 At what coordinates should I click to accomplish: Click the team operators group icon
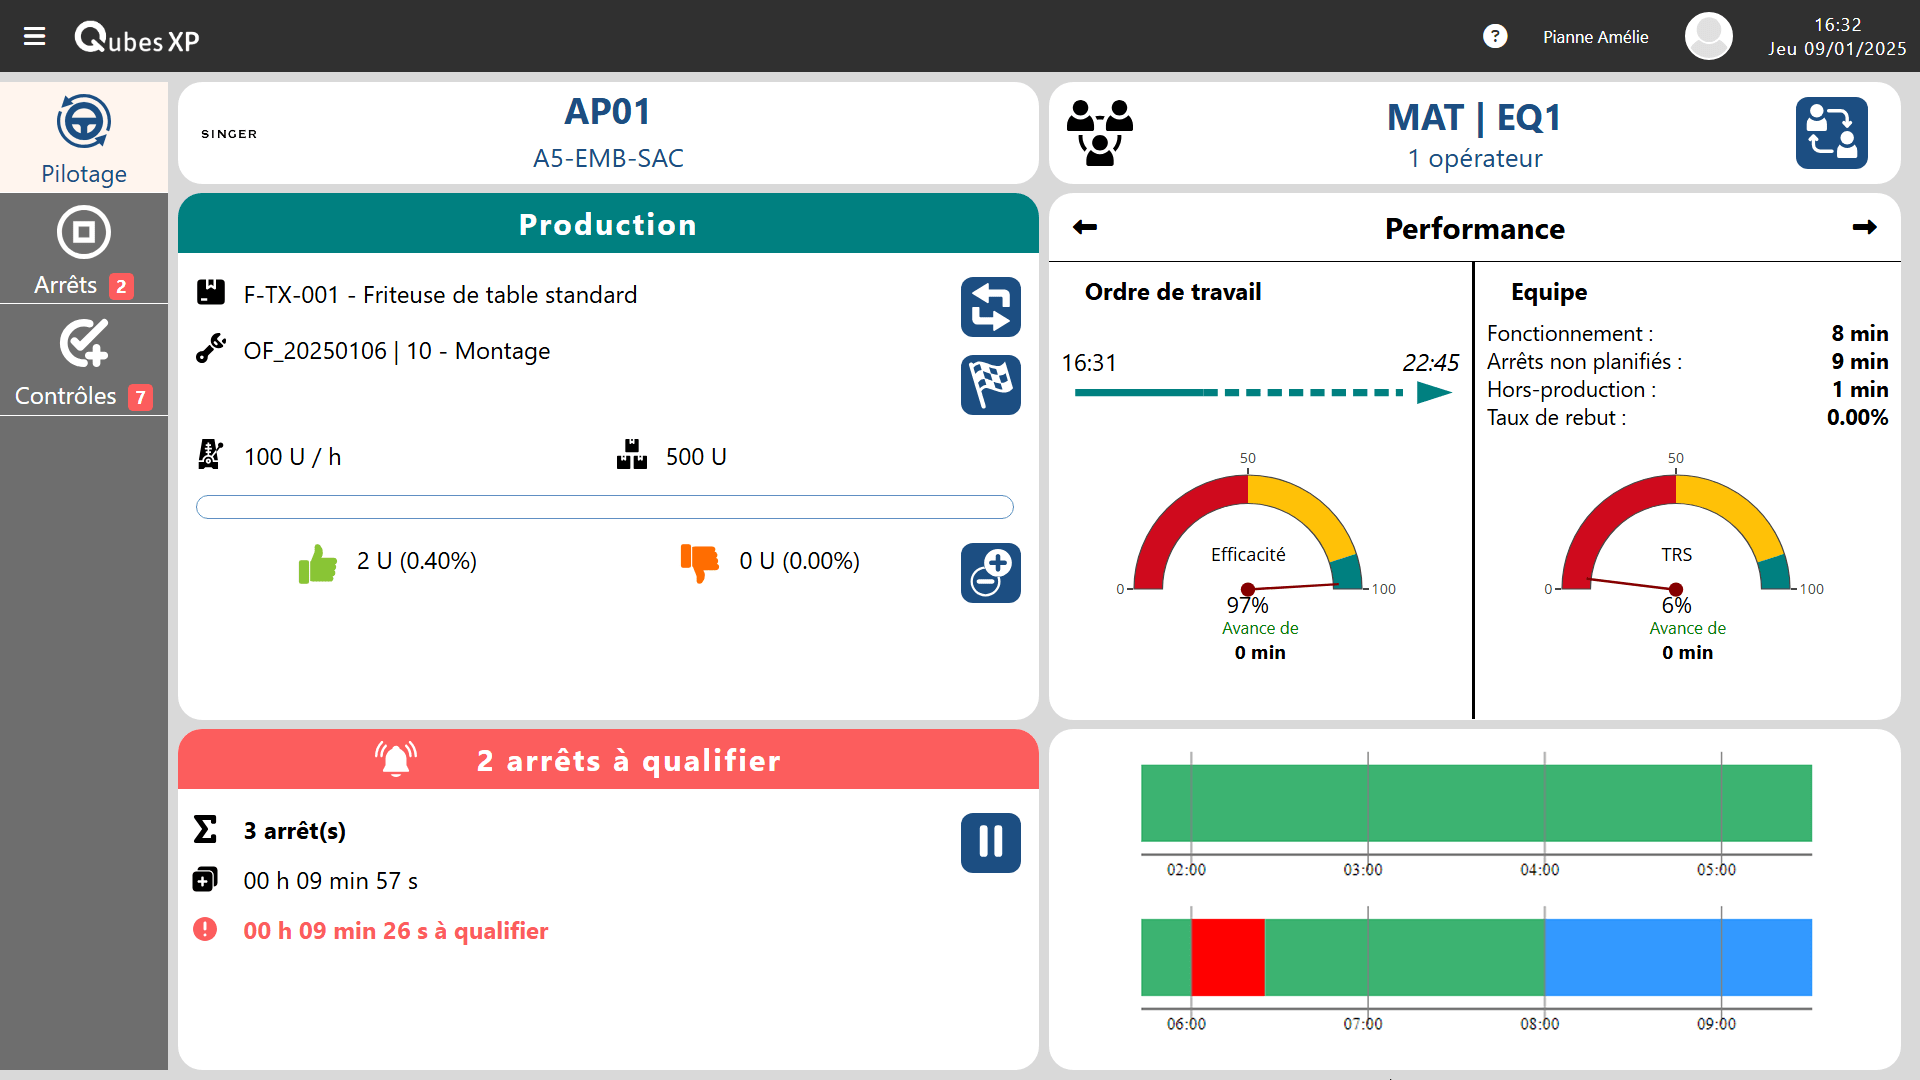pos(1099,133)
